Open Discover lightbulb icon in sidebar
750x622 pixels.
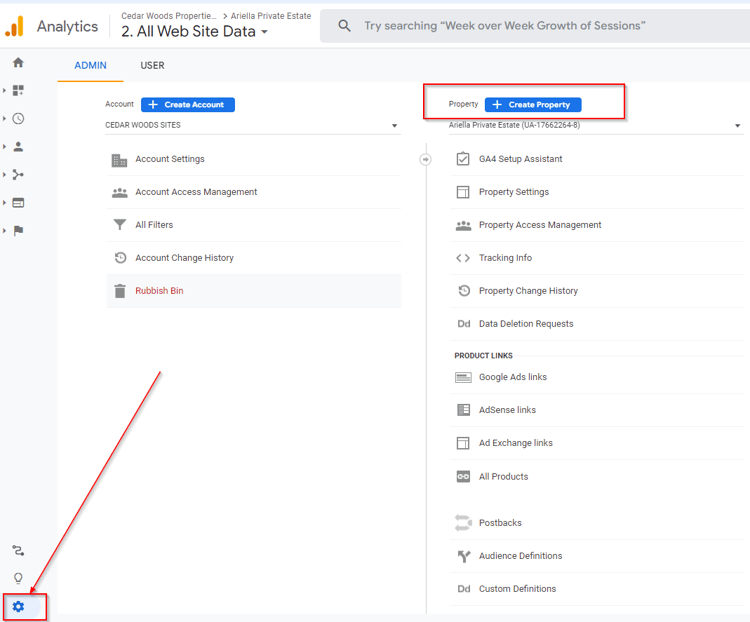[18, 578]
